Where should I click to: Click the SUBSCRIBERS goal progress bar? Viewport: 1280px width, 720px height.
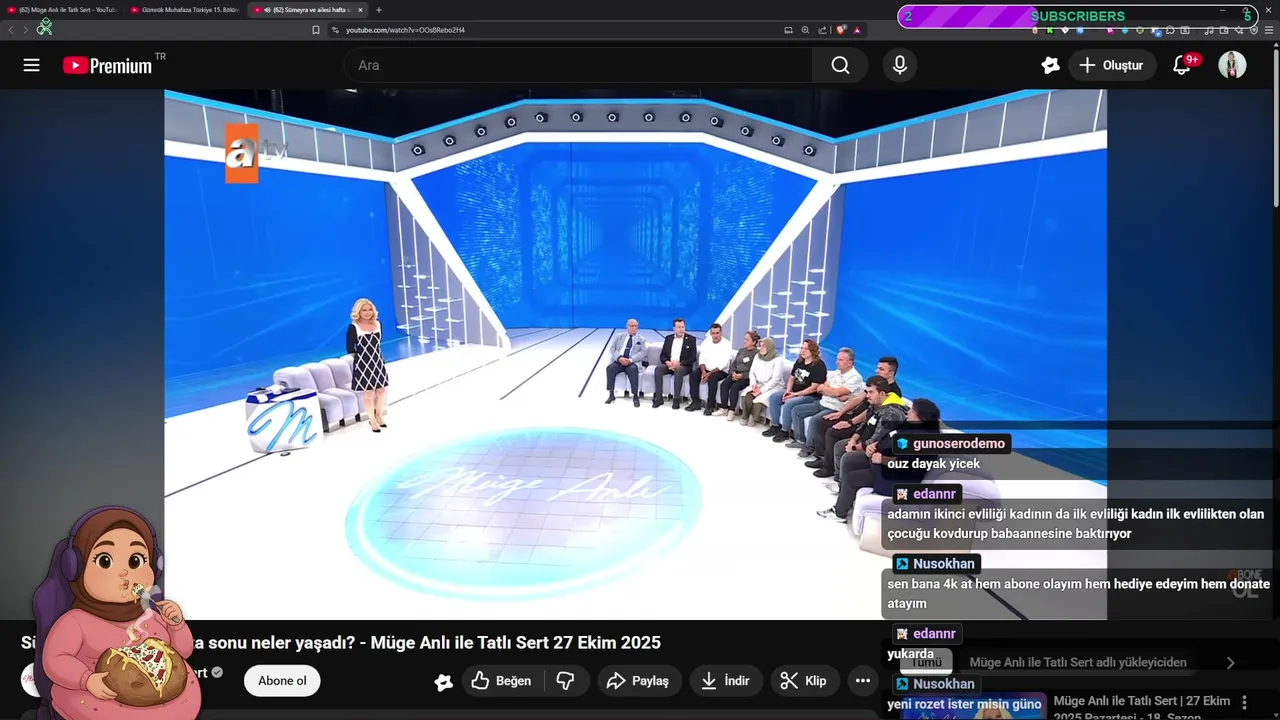click(1077, 15)
